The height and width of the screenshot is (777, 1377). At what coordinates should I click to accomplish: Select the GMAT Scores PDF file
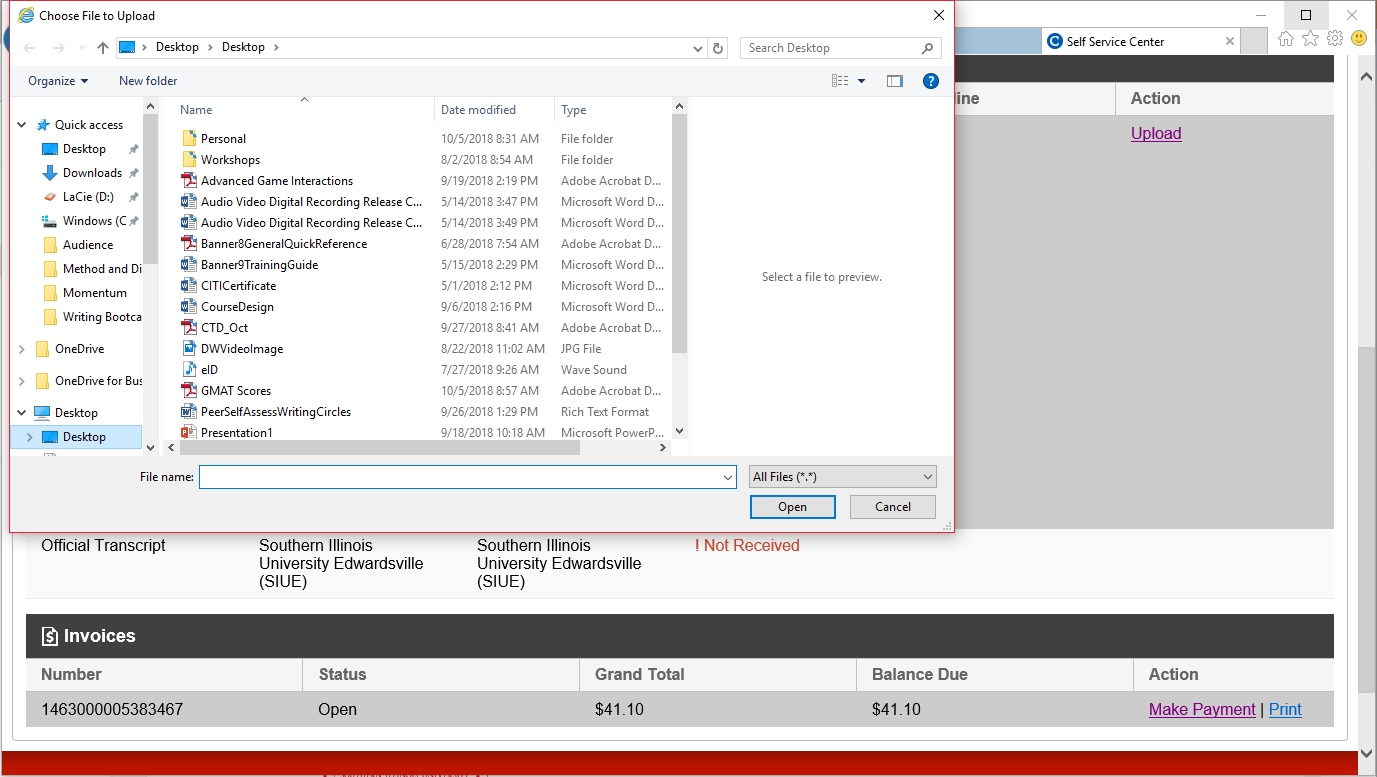(x=236, y=391)
